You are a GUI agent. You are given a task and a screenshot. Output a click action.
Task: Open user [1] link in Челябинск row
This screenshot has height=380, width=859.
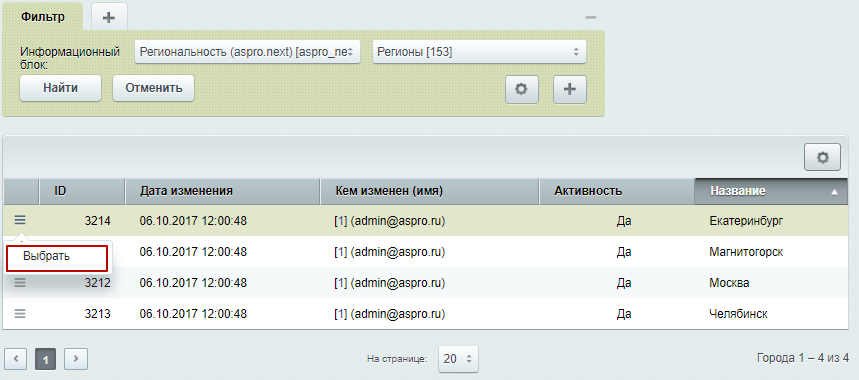pos(341,314)
